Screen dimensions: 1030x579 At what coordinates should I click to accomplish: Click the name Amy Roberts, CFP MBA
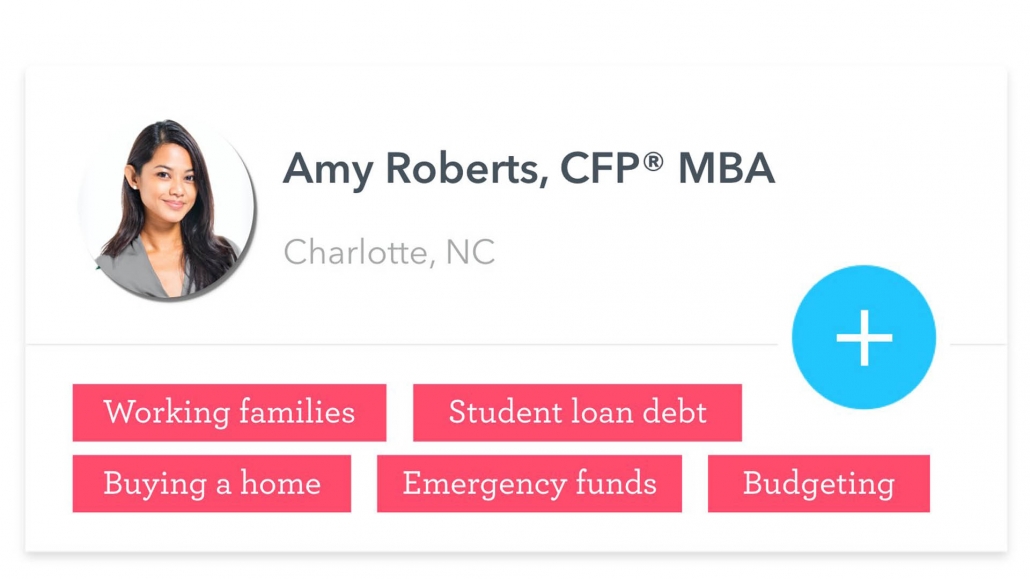click(x=529, y=170)
